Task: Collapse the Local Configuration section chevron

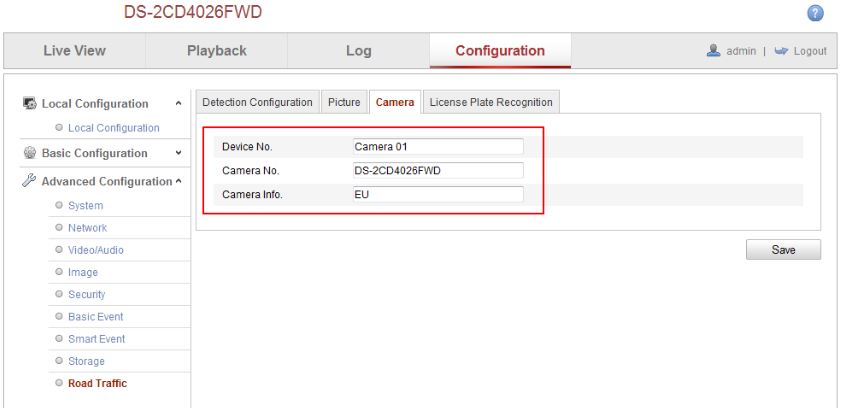Action: (x=178, y=103)
